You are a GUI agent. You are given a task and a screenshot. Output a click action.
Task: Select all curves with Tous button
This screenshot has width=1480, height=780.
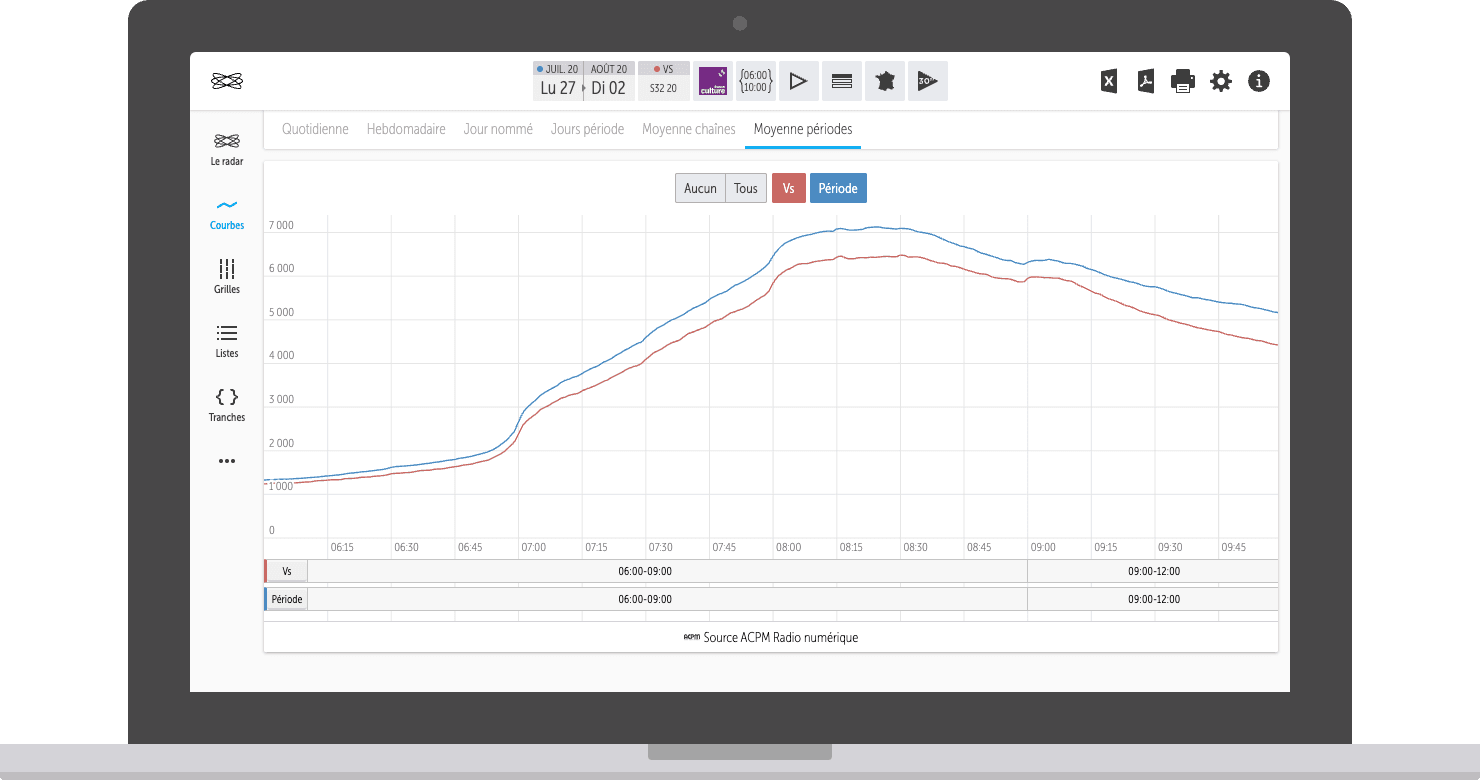[746, 188]
